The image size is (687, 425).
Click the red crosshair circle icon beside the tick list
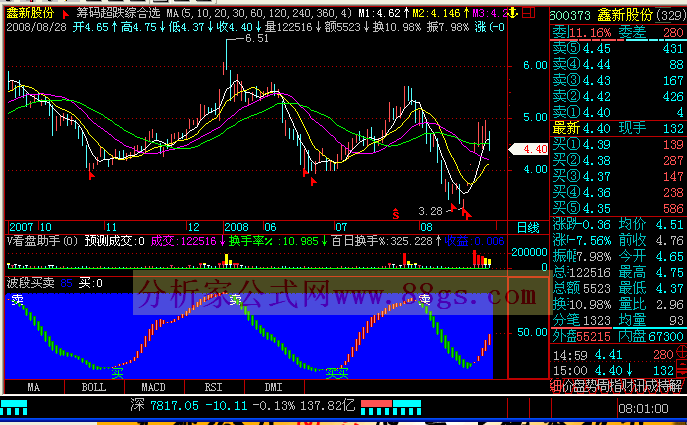682,352
